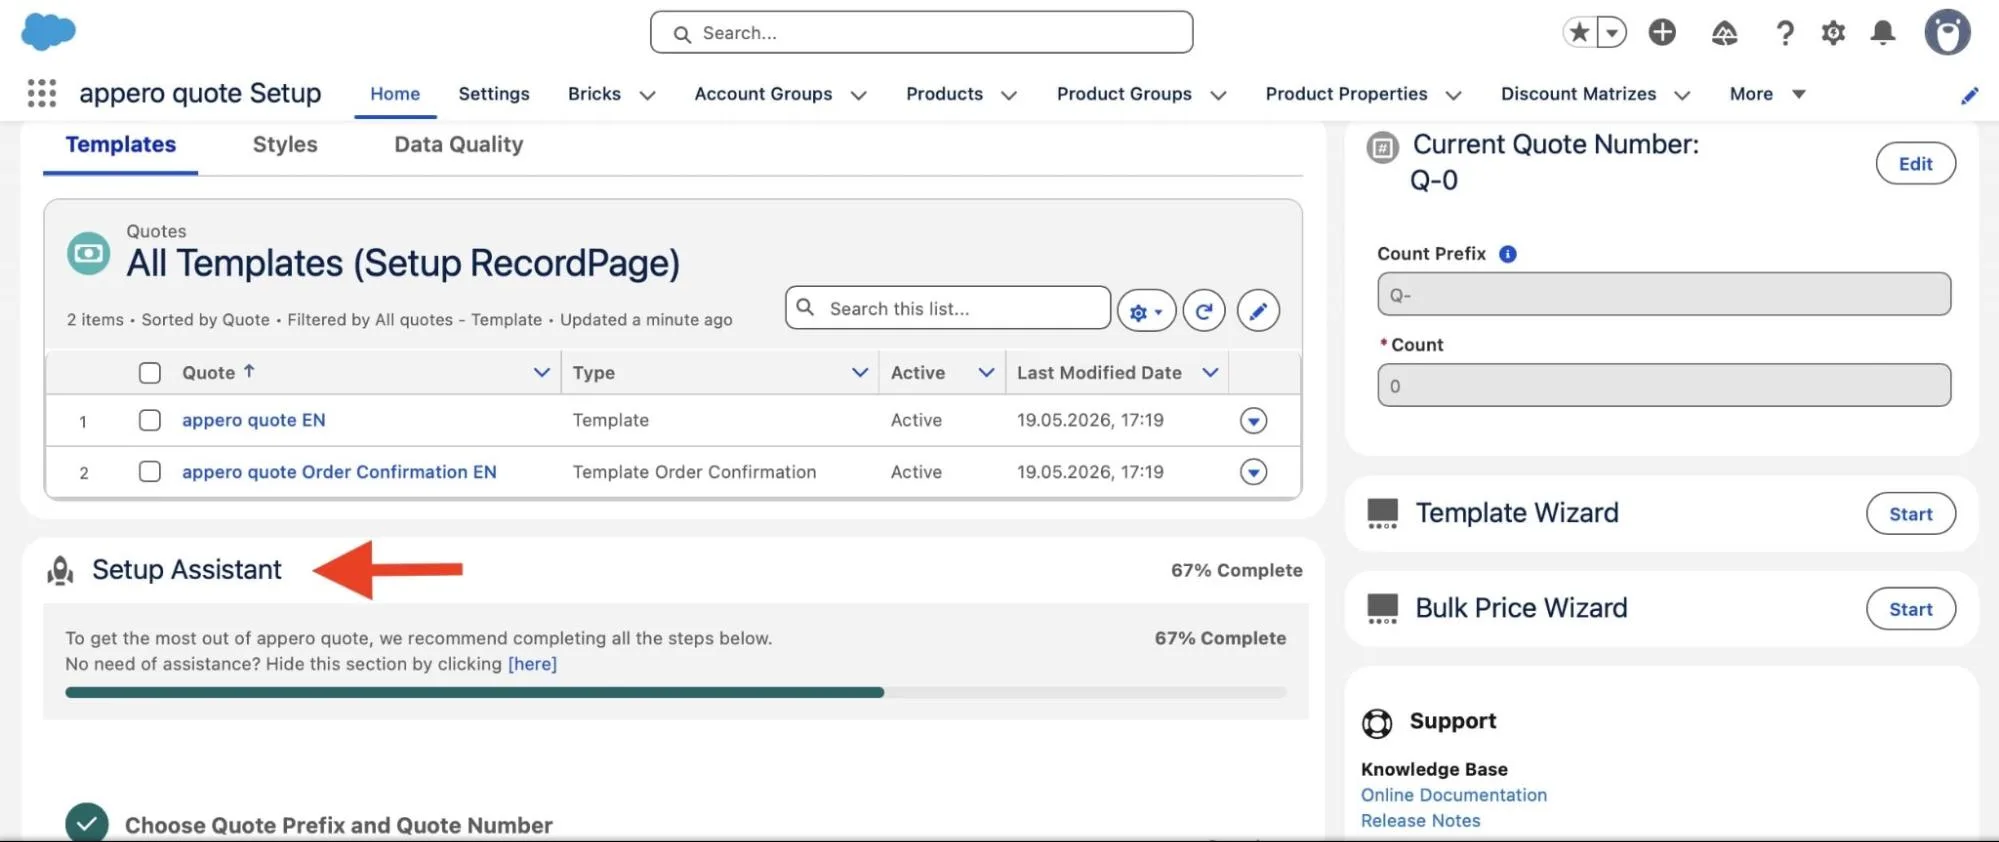Click Edit for Current Quote Number
The width and height of the screenshot is (1999, 842).
click(x=1915, y=164)
